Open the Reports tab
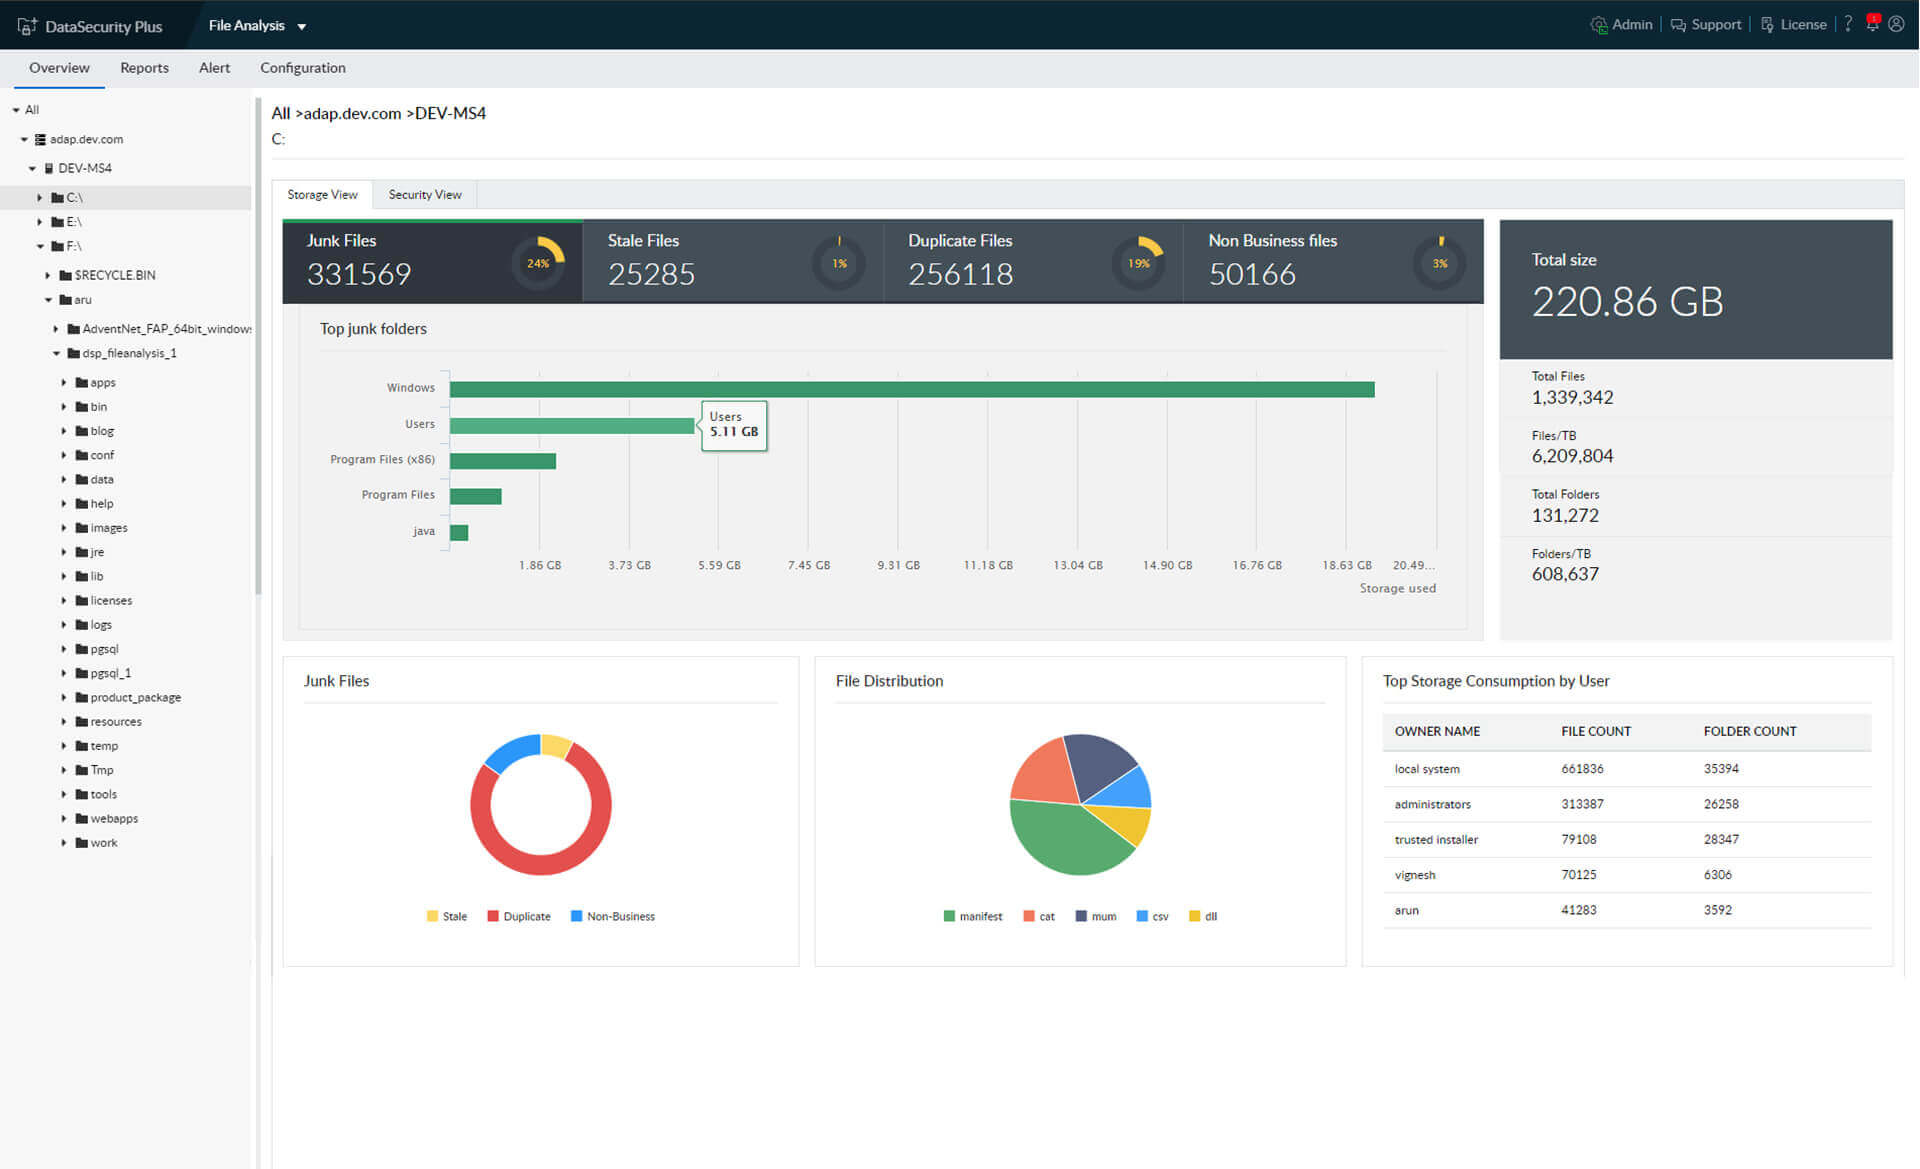Image resolution: width=1920 pixels, height=1169 pixels. [x=144, y=68]
